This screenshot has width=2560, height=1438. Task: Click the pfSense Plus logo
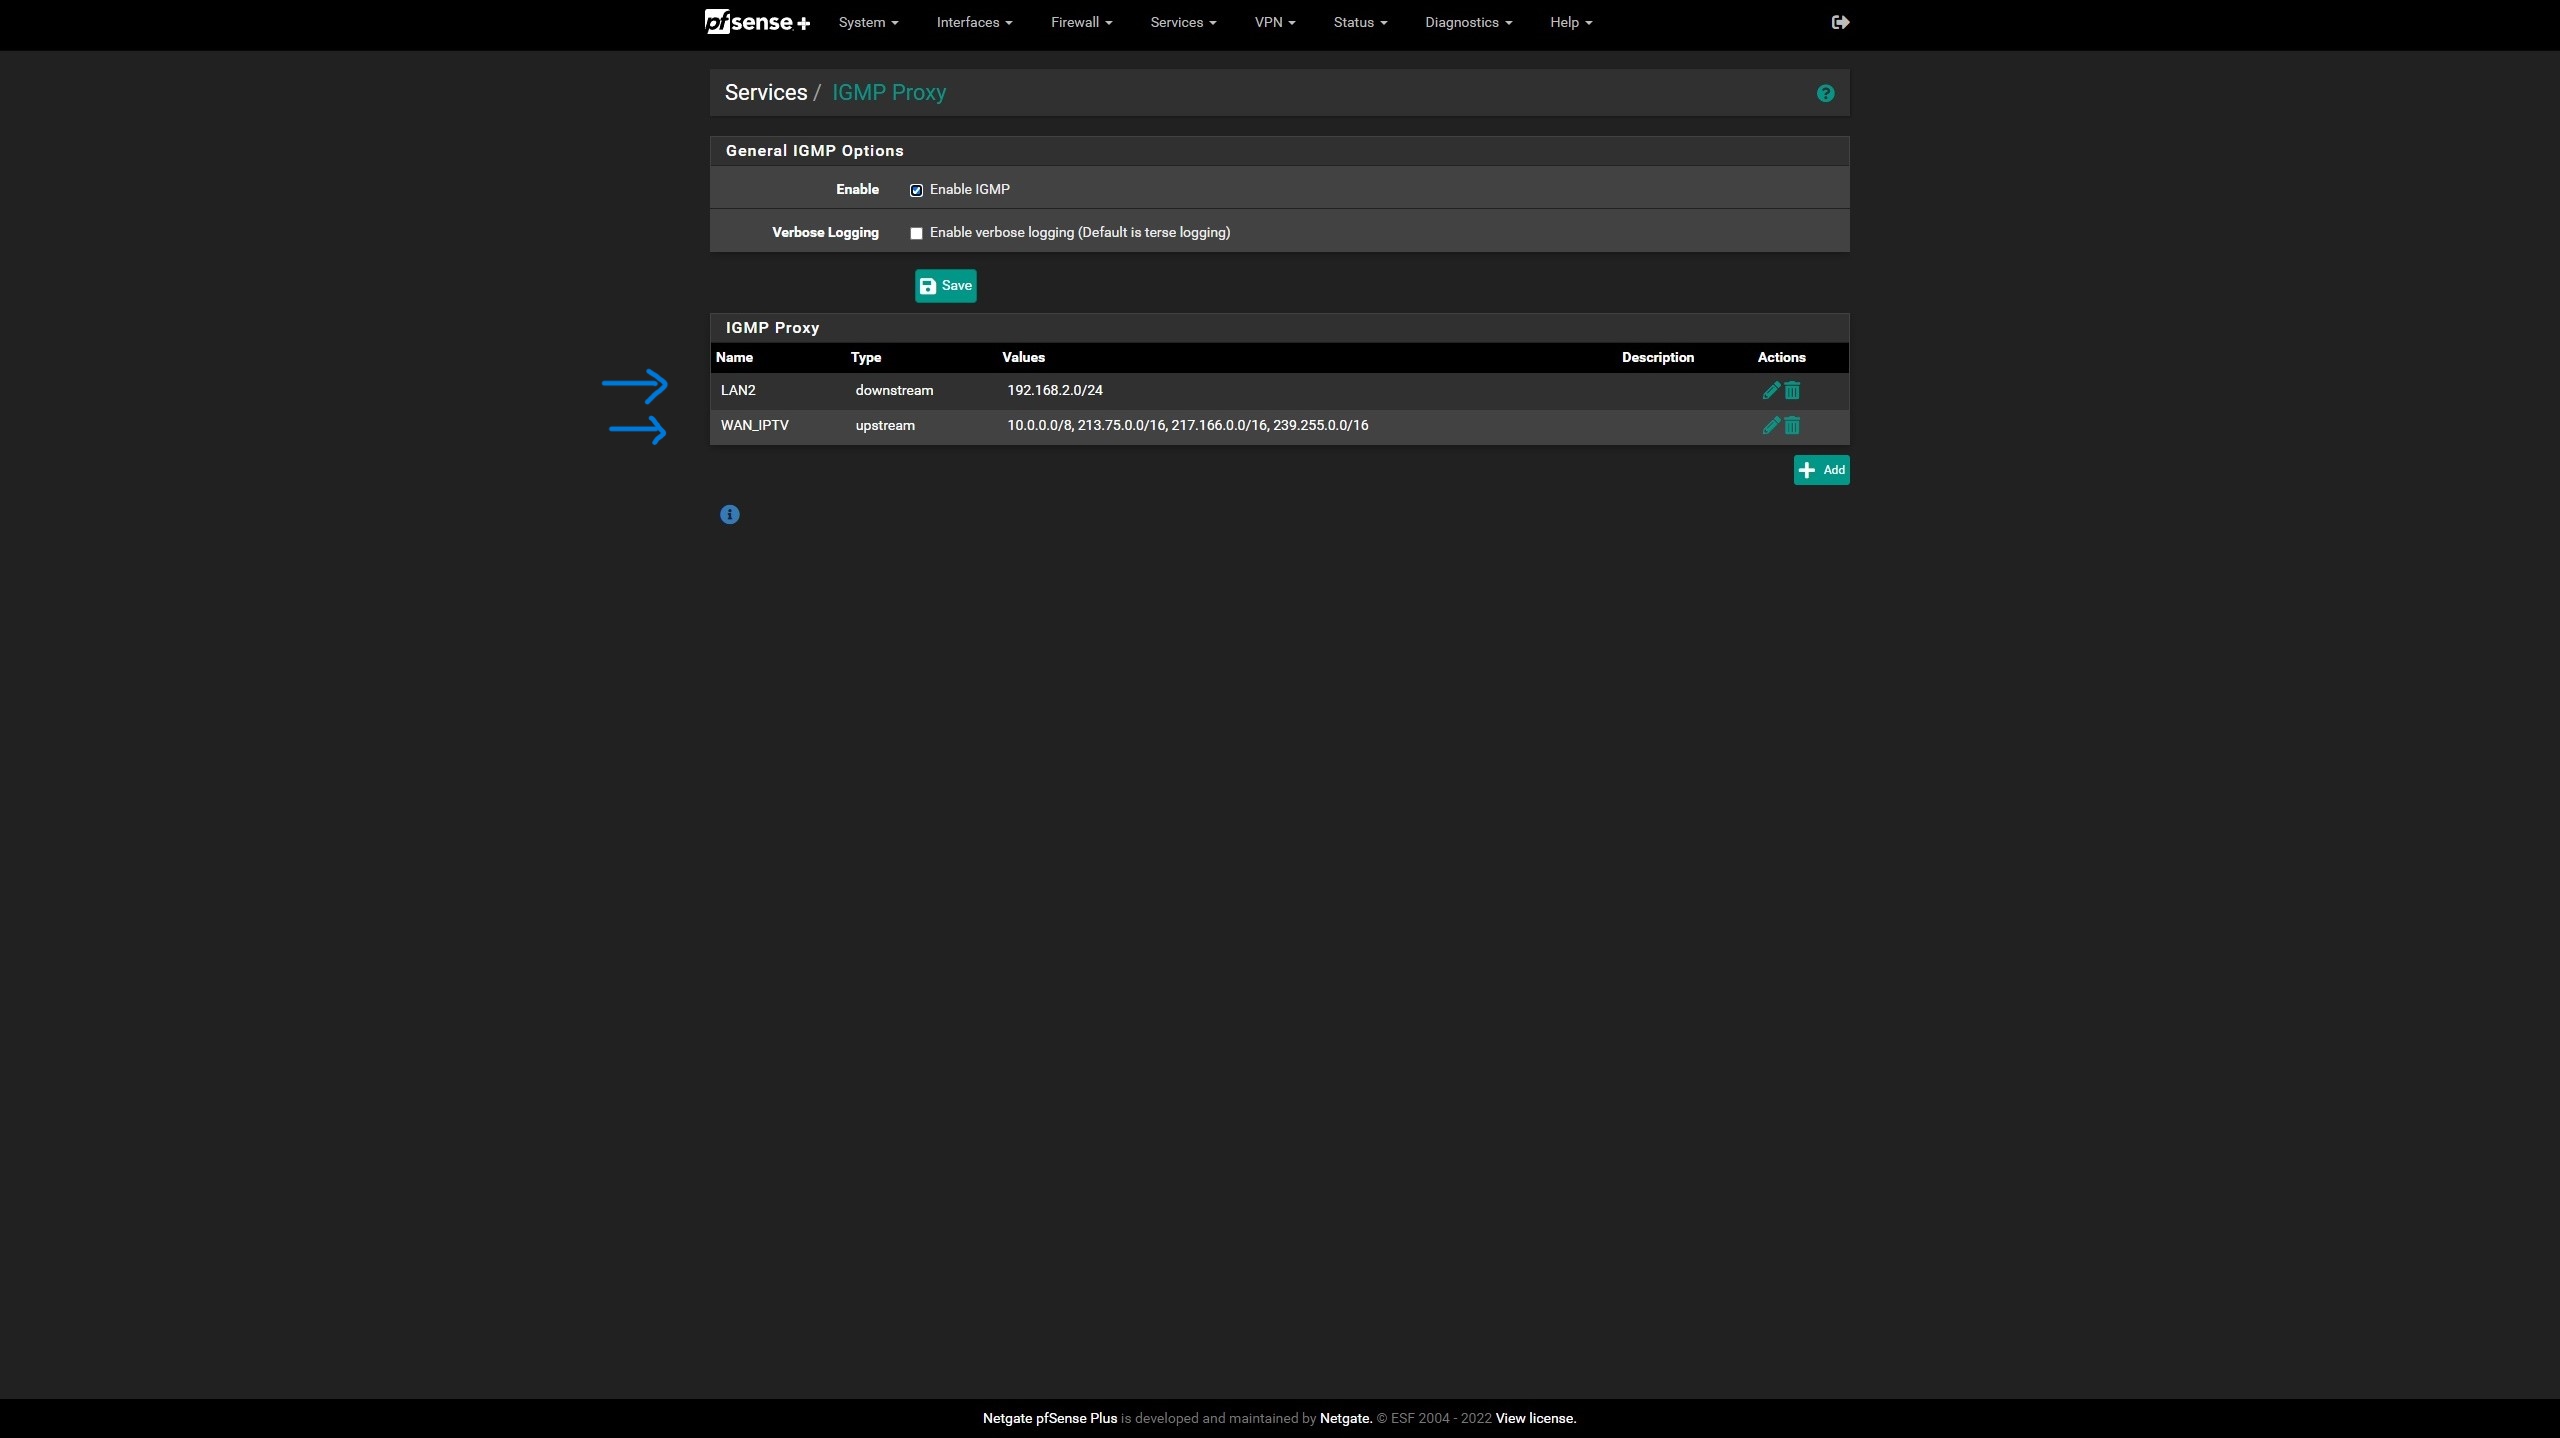[x=757, y=22]
